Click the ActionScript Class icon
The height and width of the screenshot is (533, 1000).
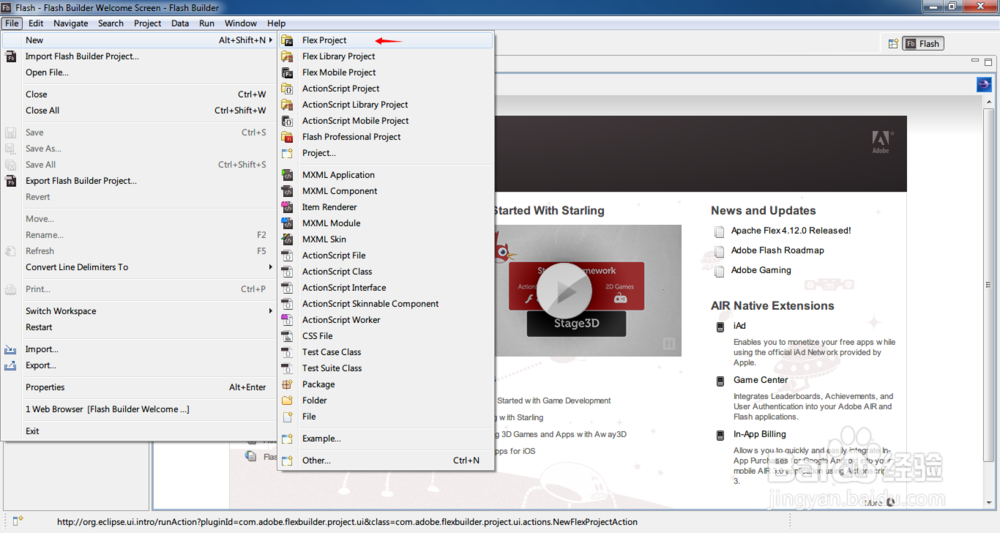pyautogui.click(x=288, y=272)
